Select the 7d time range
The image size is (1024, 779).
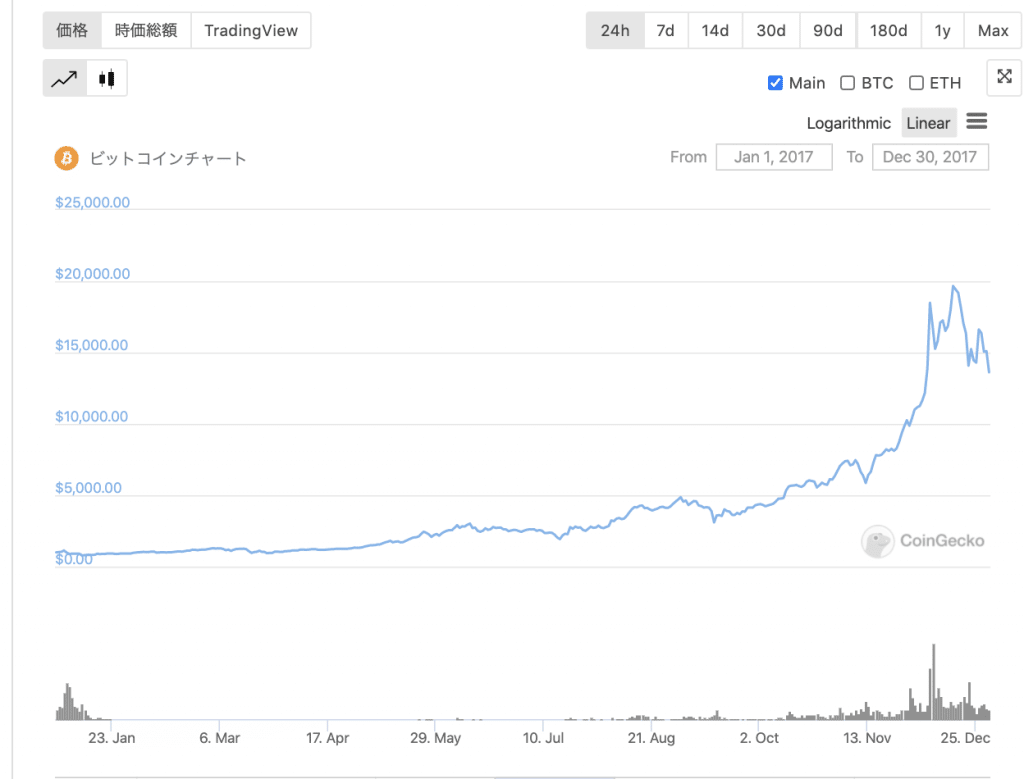coord(665,30)
